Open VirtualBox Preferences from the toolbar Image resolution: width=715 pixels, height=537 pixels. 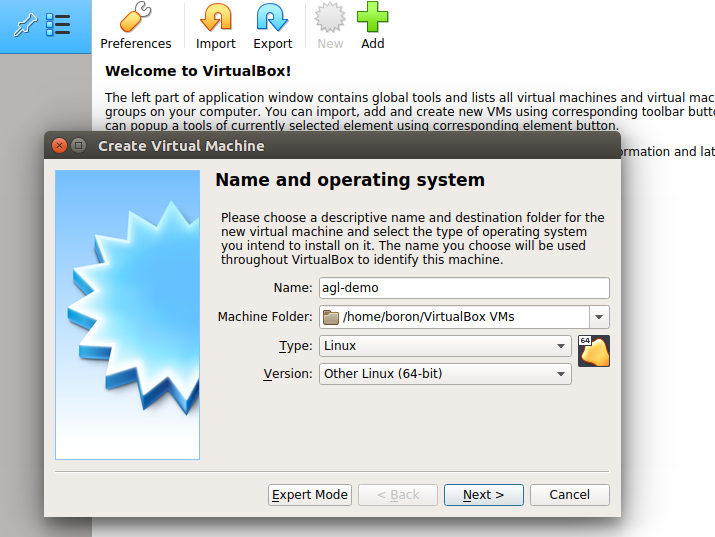[136, 26]
